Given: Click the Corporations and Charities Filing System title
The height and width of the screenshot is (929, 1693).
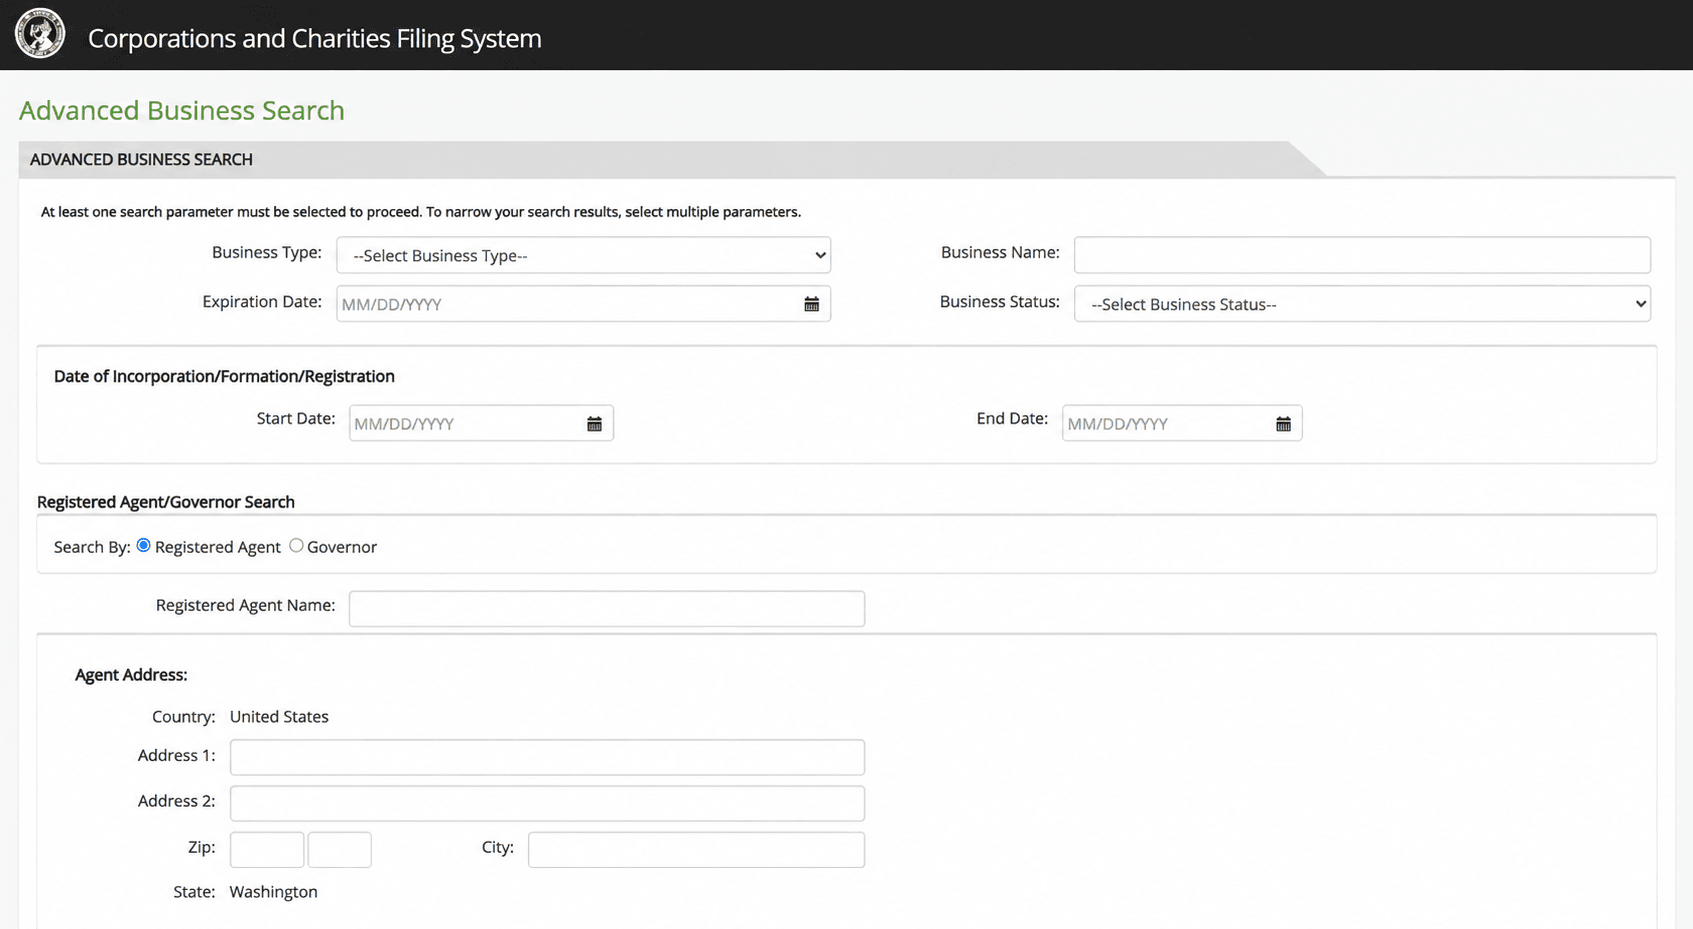Looking at the screenshot, I should (x=315, y=38).
